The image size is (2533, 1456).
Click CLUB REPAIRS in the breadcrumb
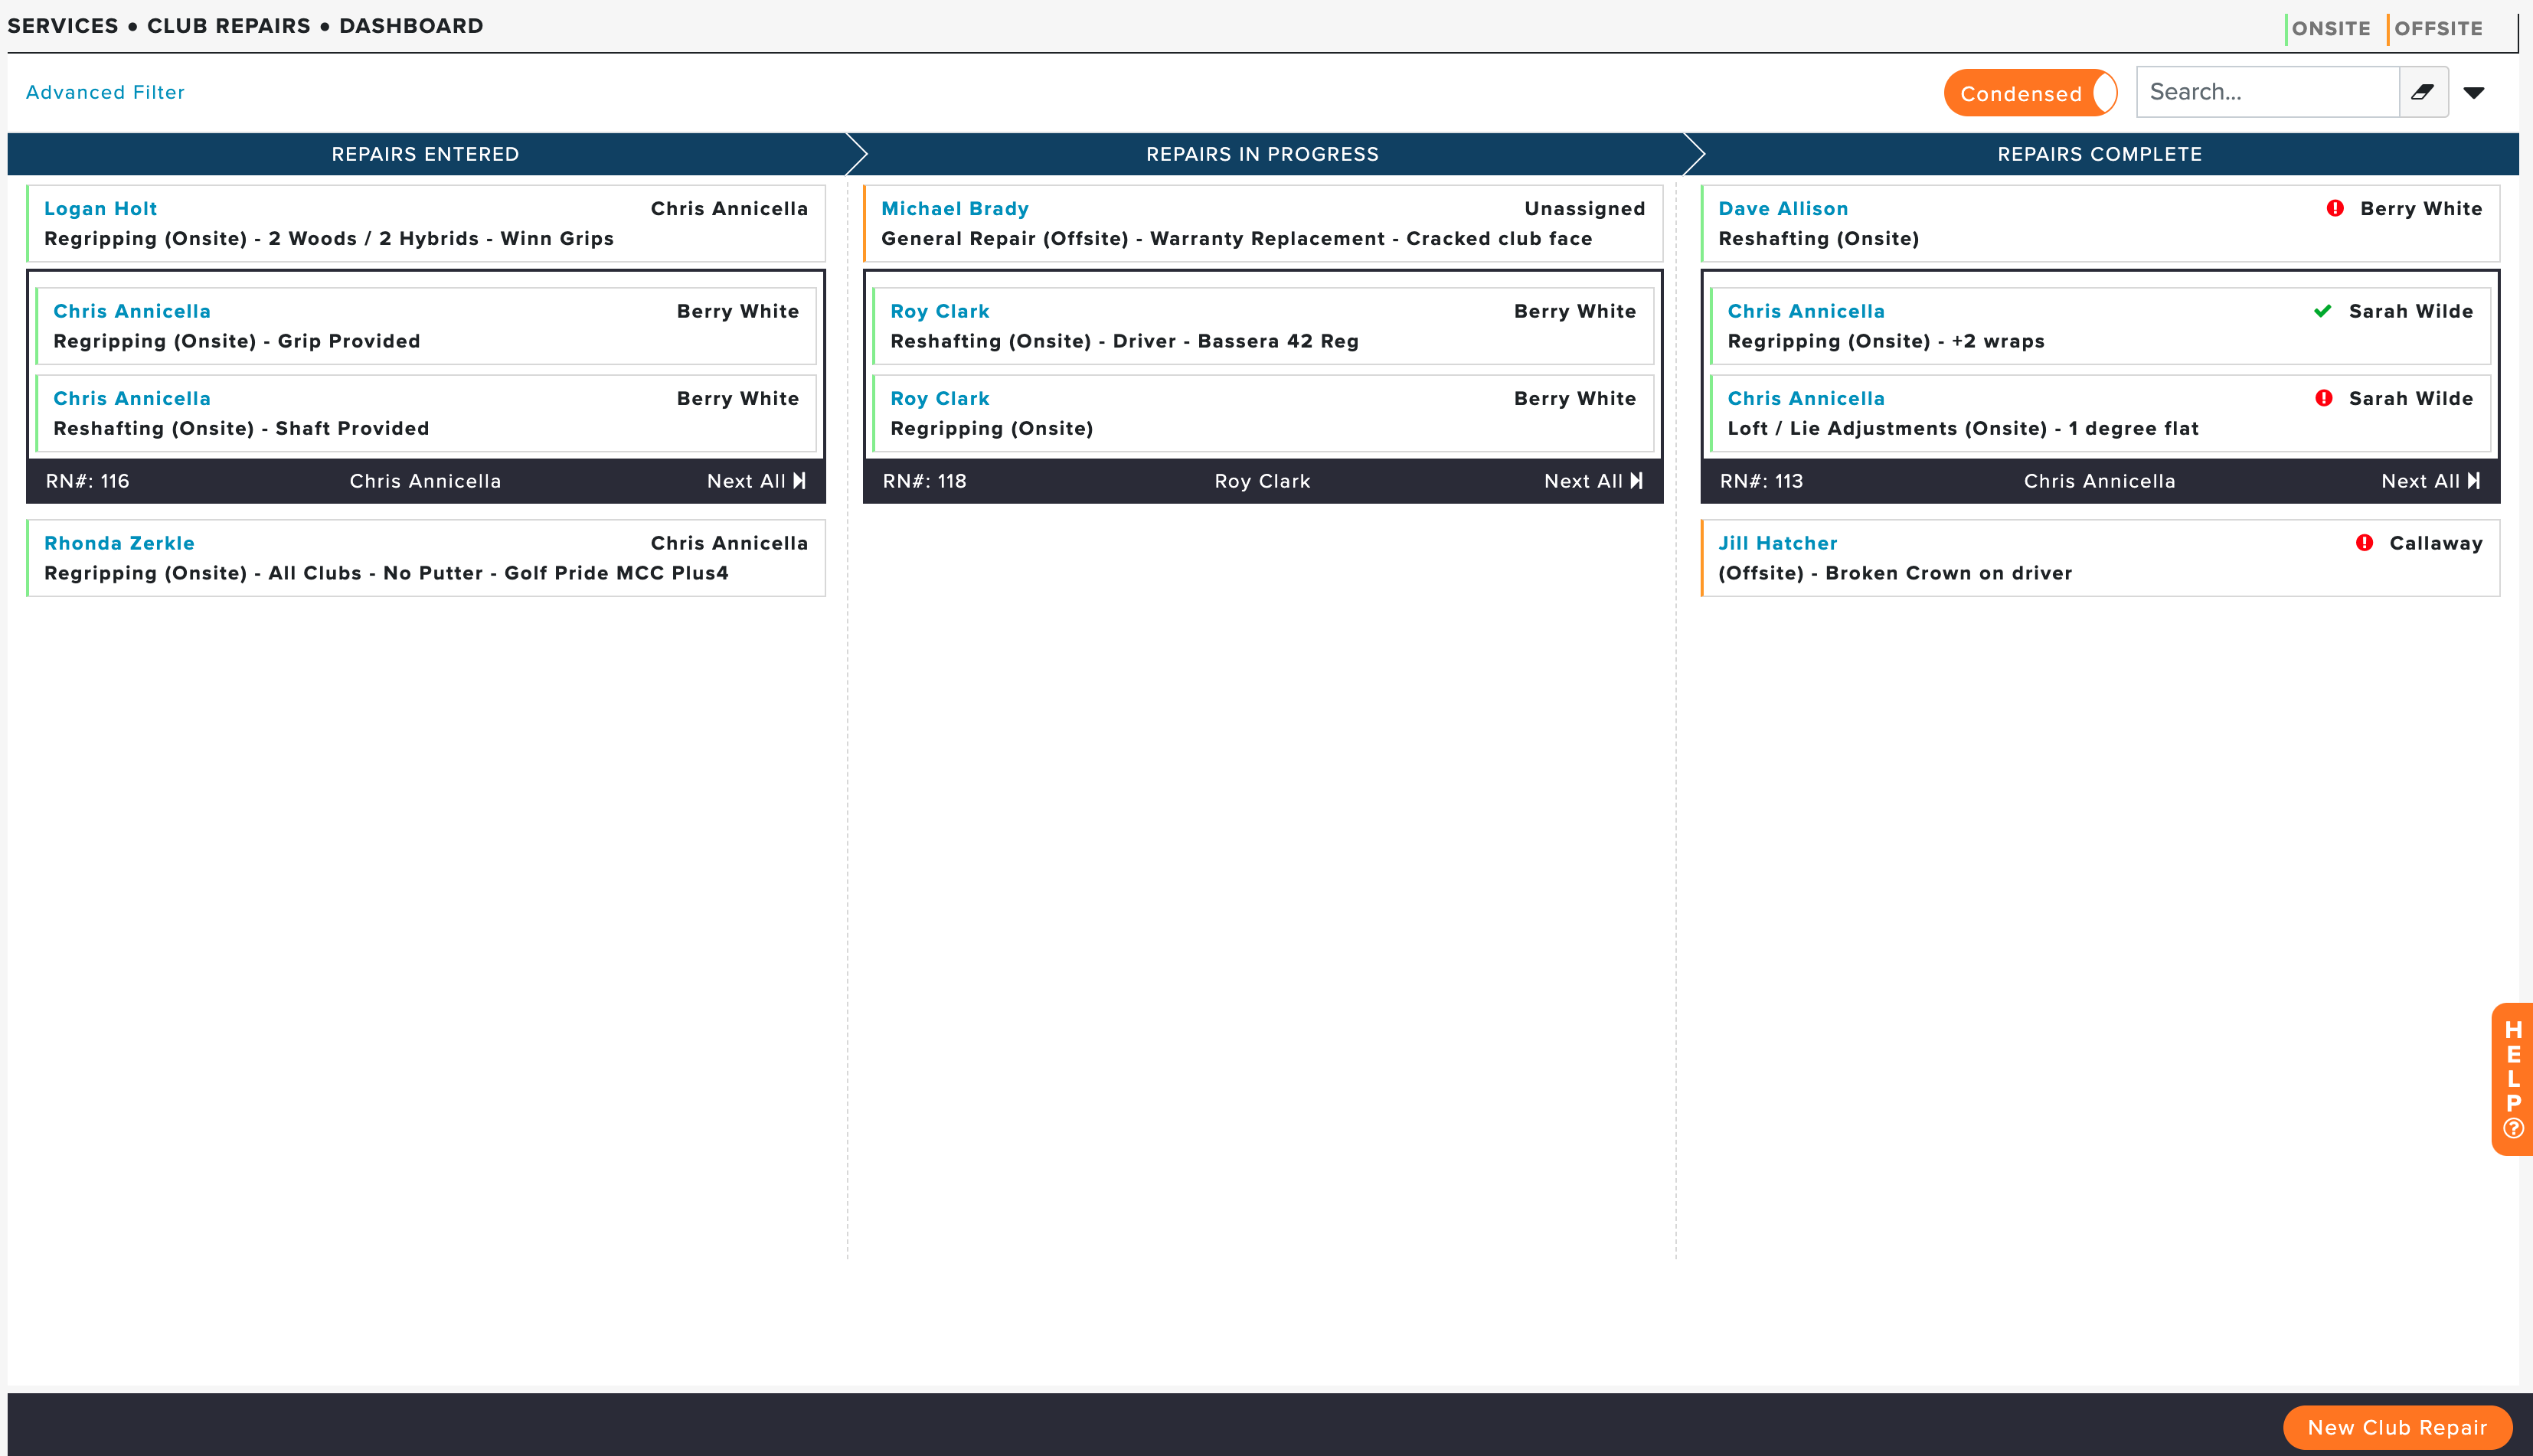click(x=229, y=26)
